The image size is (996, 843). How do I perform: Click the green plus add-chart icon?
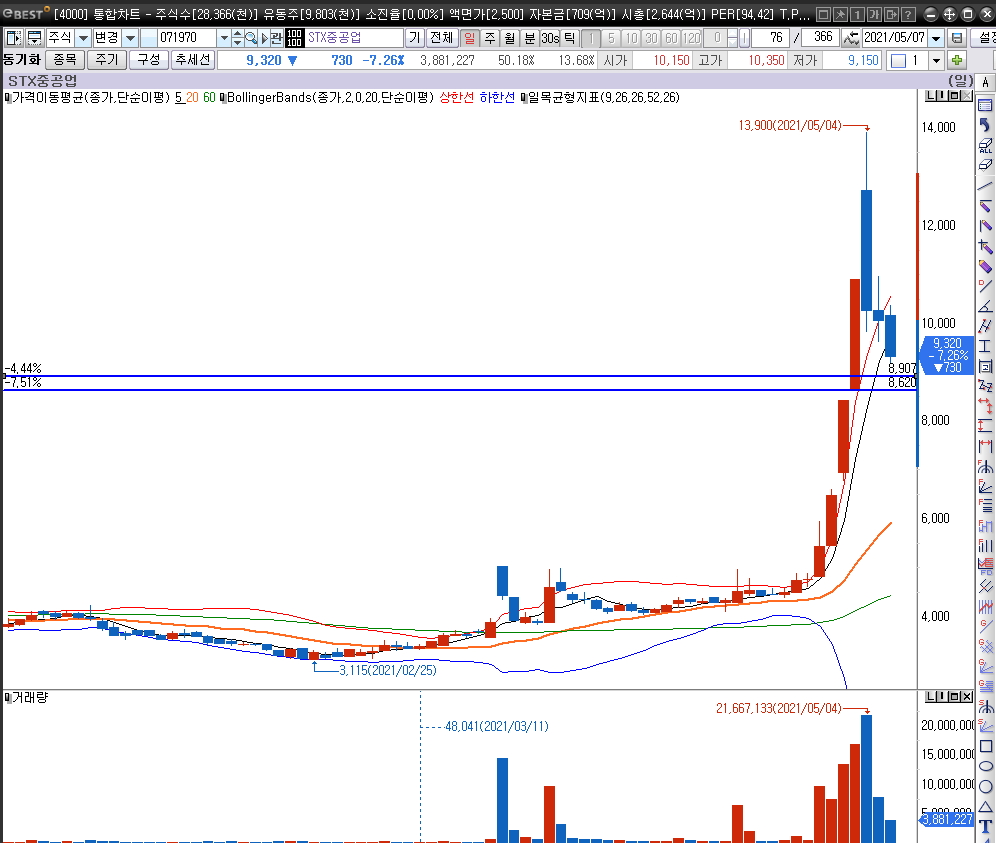point(957,61)
